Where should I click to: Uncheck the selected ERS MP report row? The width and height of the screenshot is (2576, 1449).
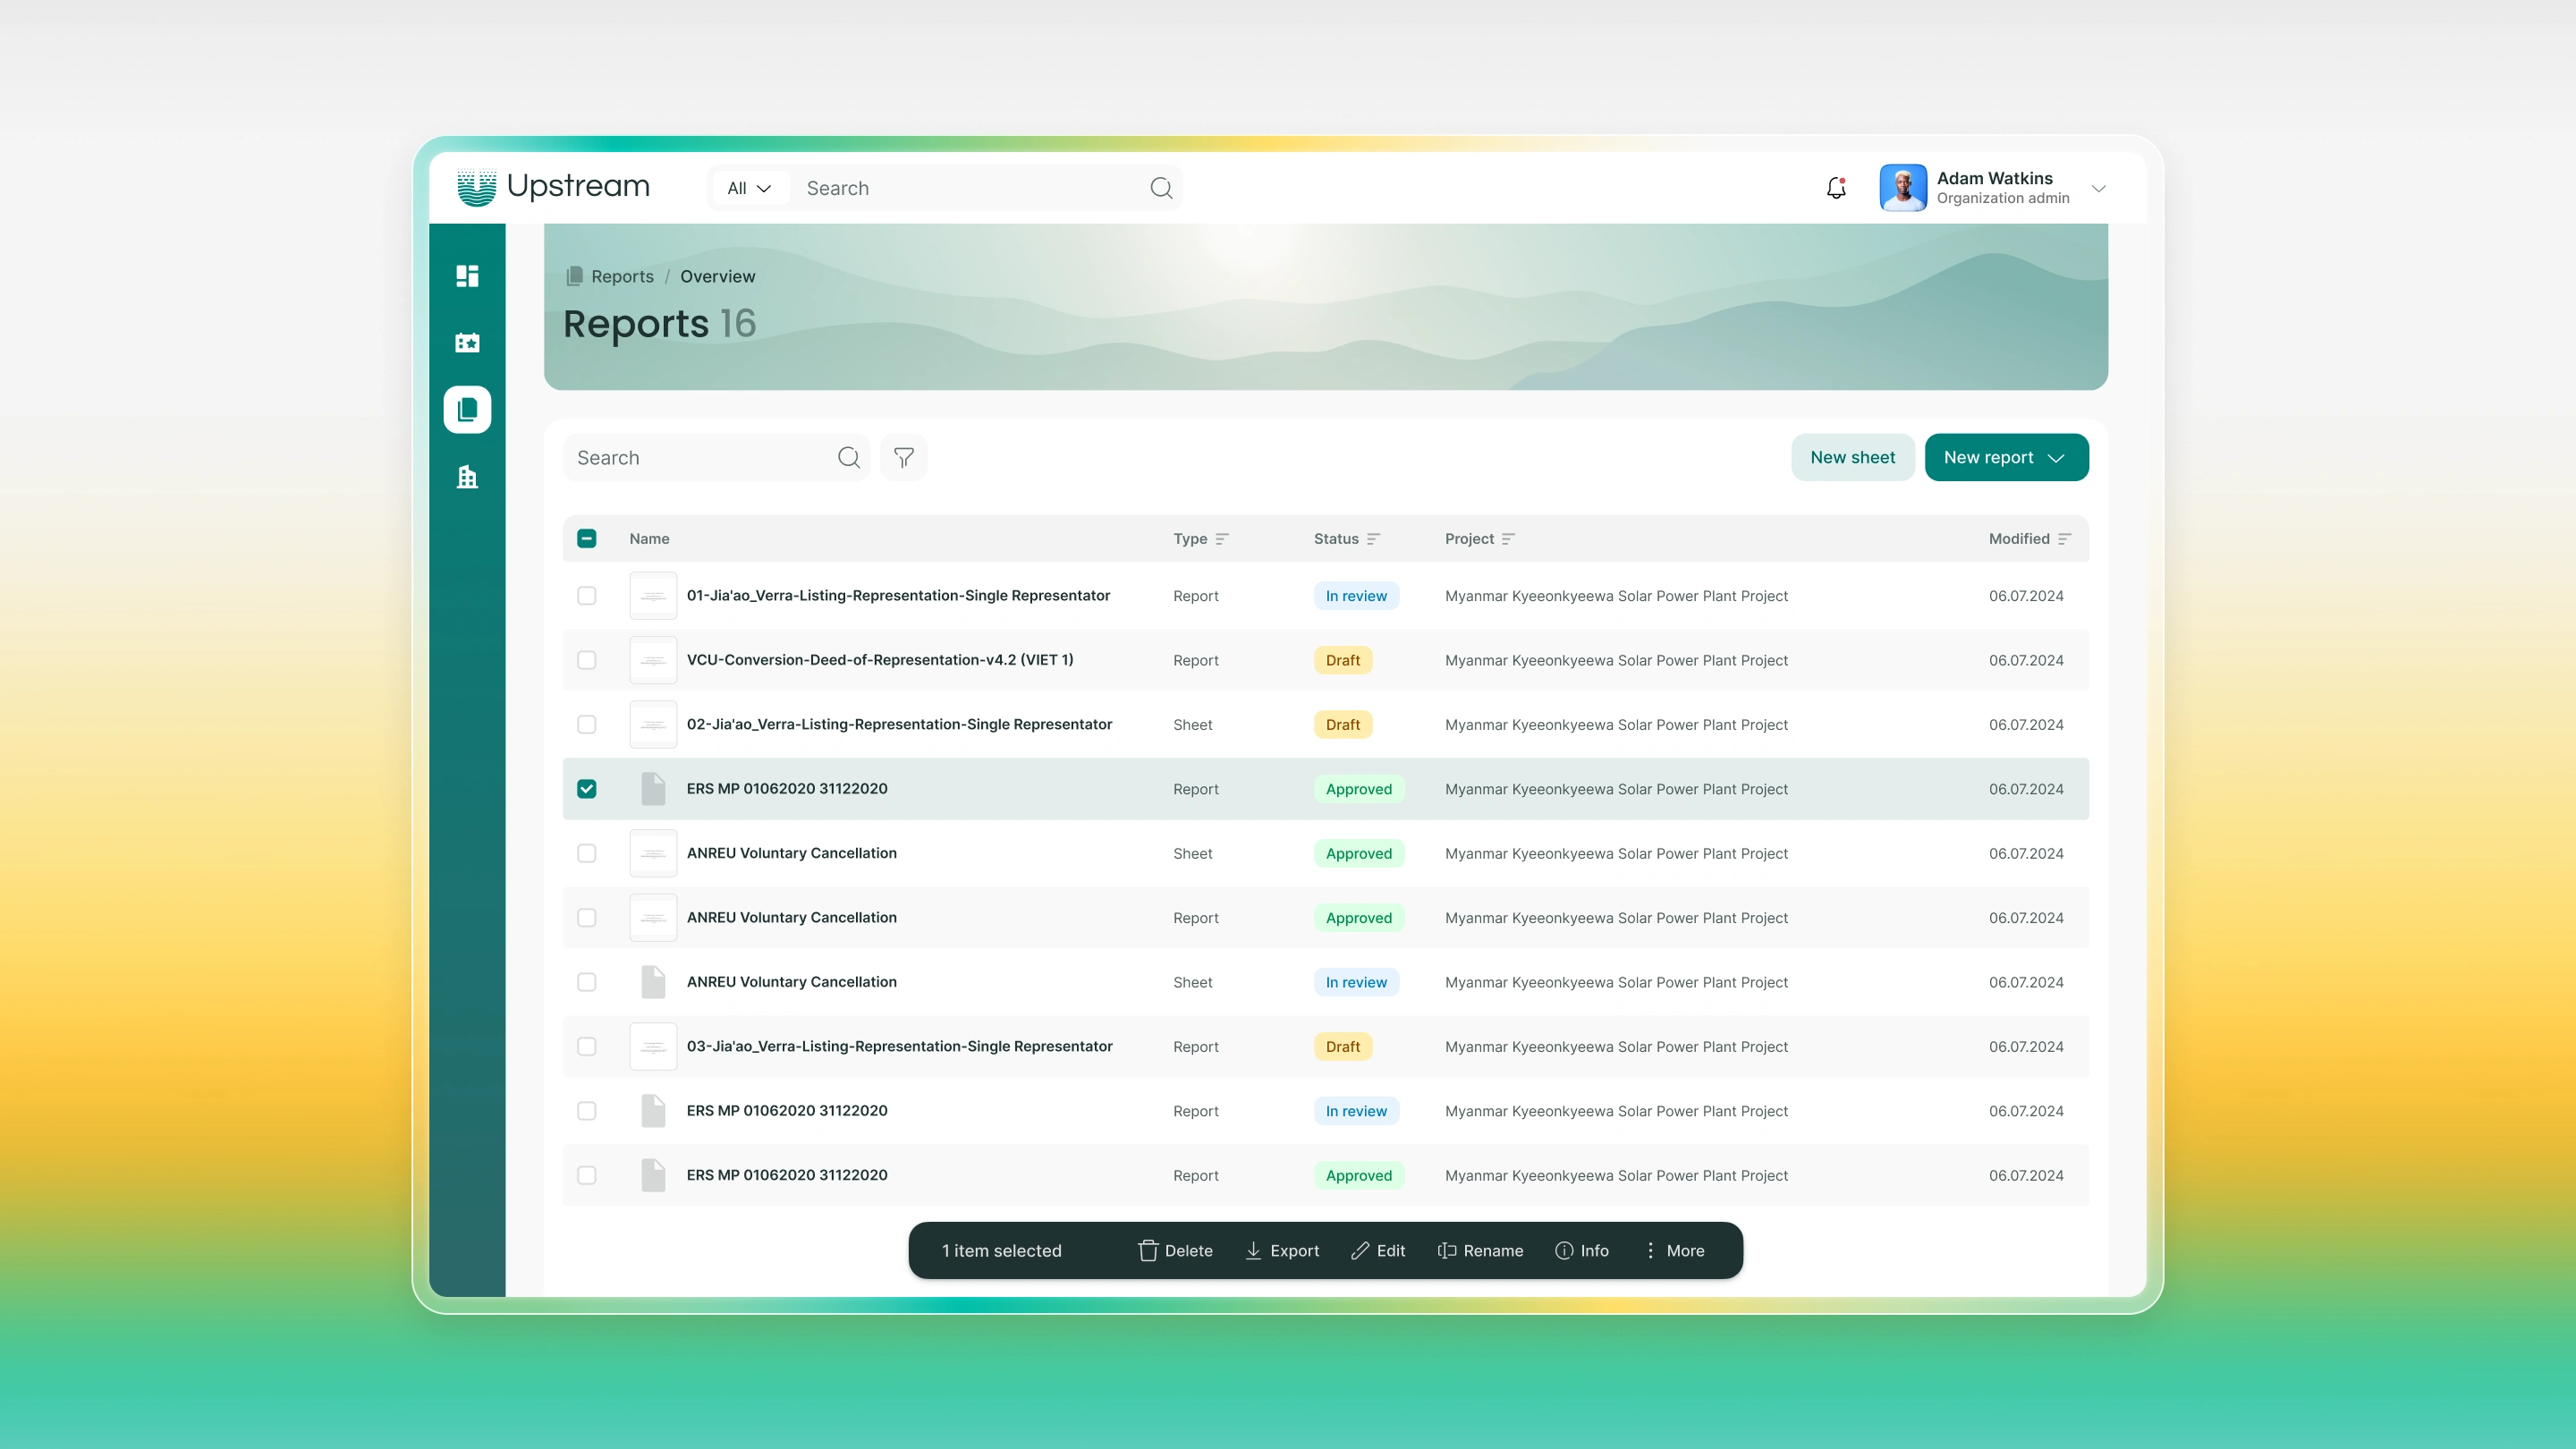pyautogui.click(x=587, y=789)
